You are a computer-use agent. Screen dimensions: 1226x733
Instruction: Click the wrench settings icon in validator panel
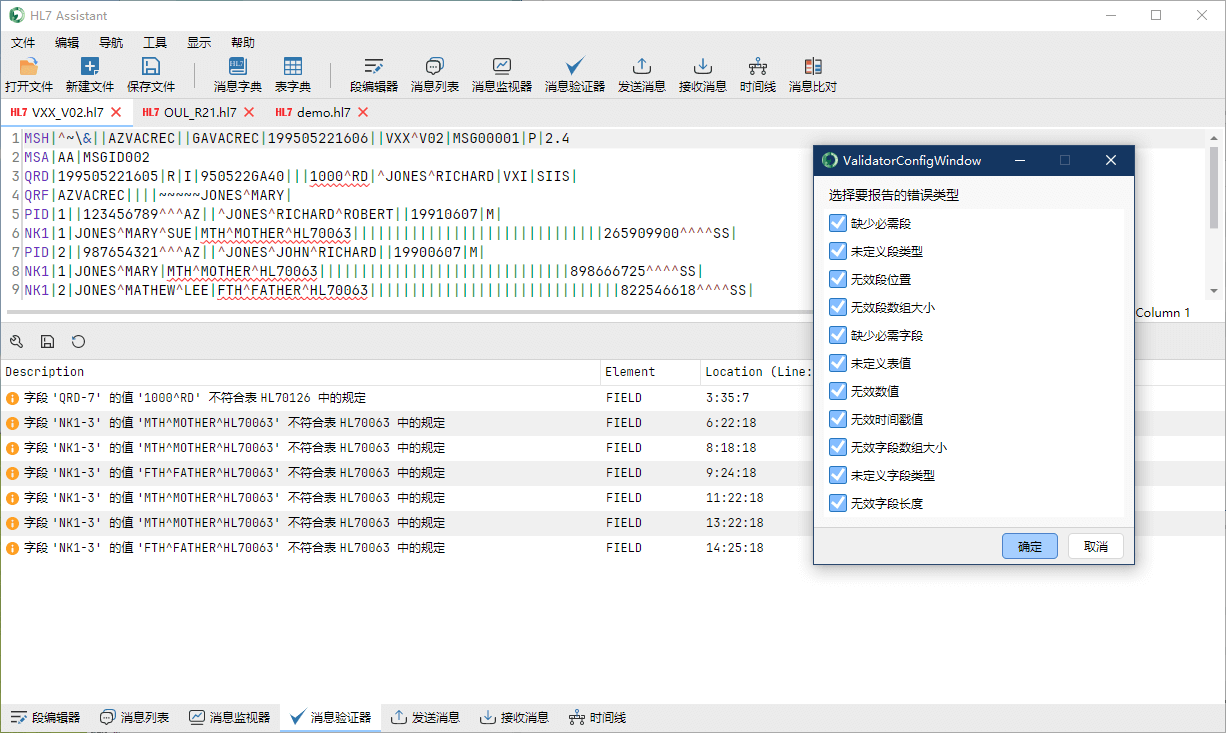point(16,341)
